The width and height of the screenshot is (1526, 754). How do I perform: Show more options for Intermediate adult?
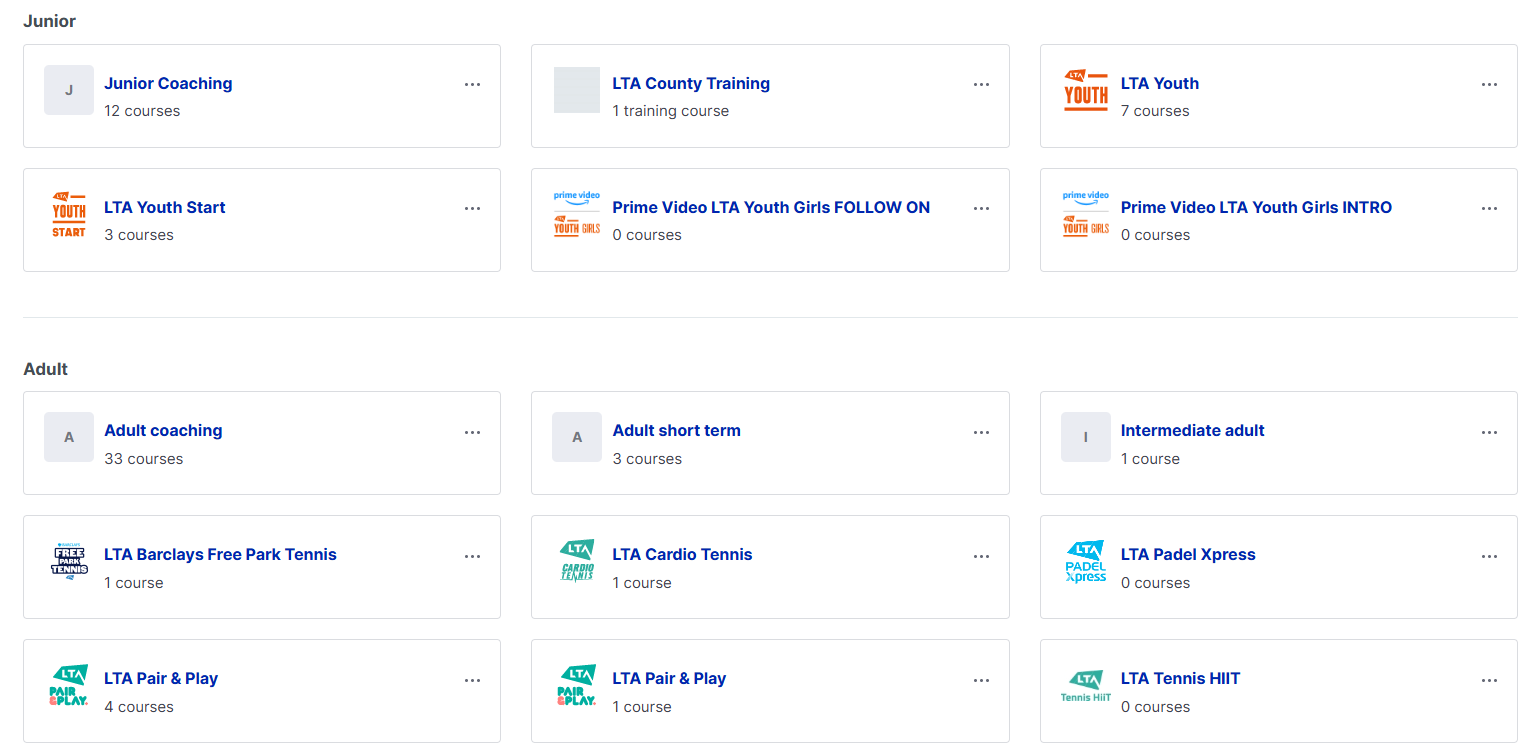point(1489,432)
